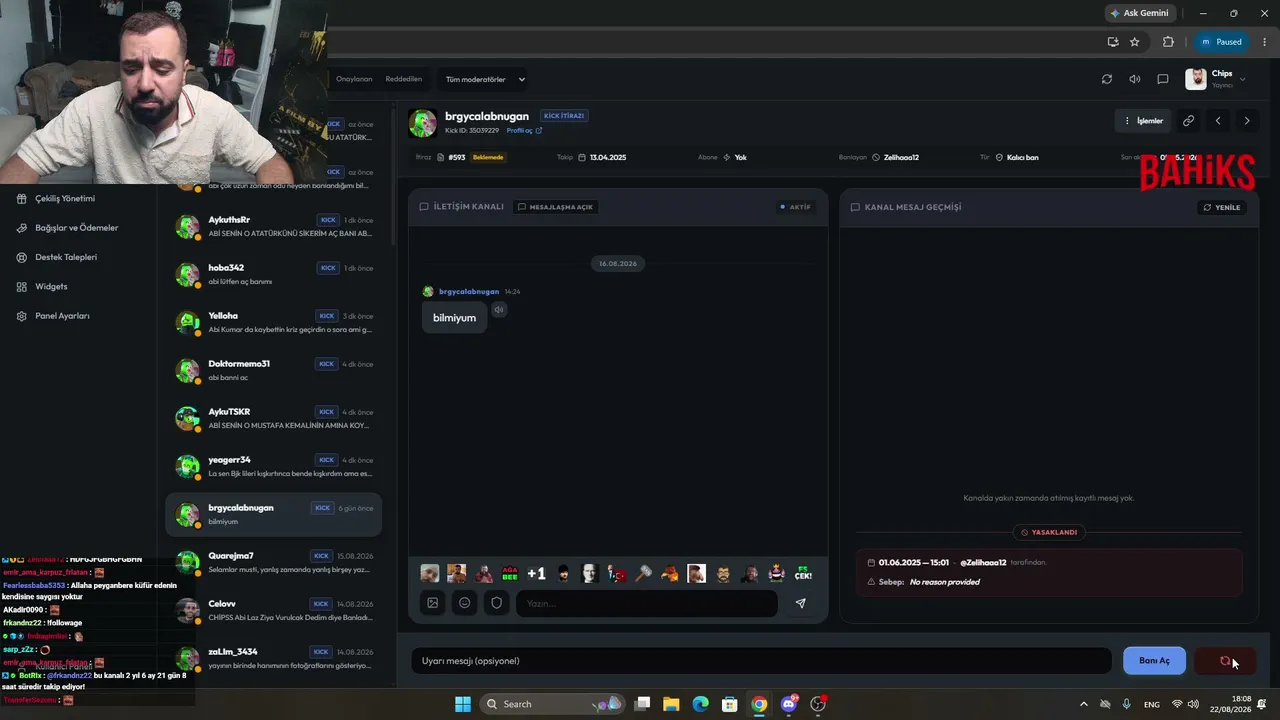
Task: Select the hoba342 appeal in list
Action: [x=274, y=274]
